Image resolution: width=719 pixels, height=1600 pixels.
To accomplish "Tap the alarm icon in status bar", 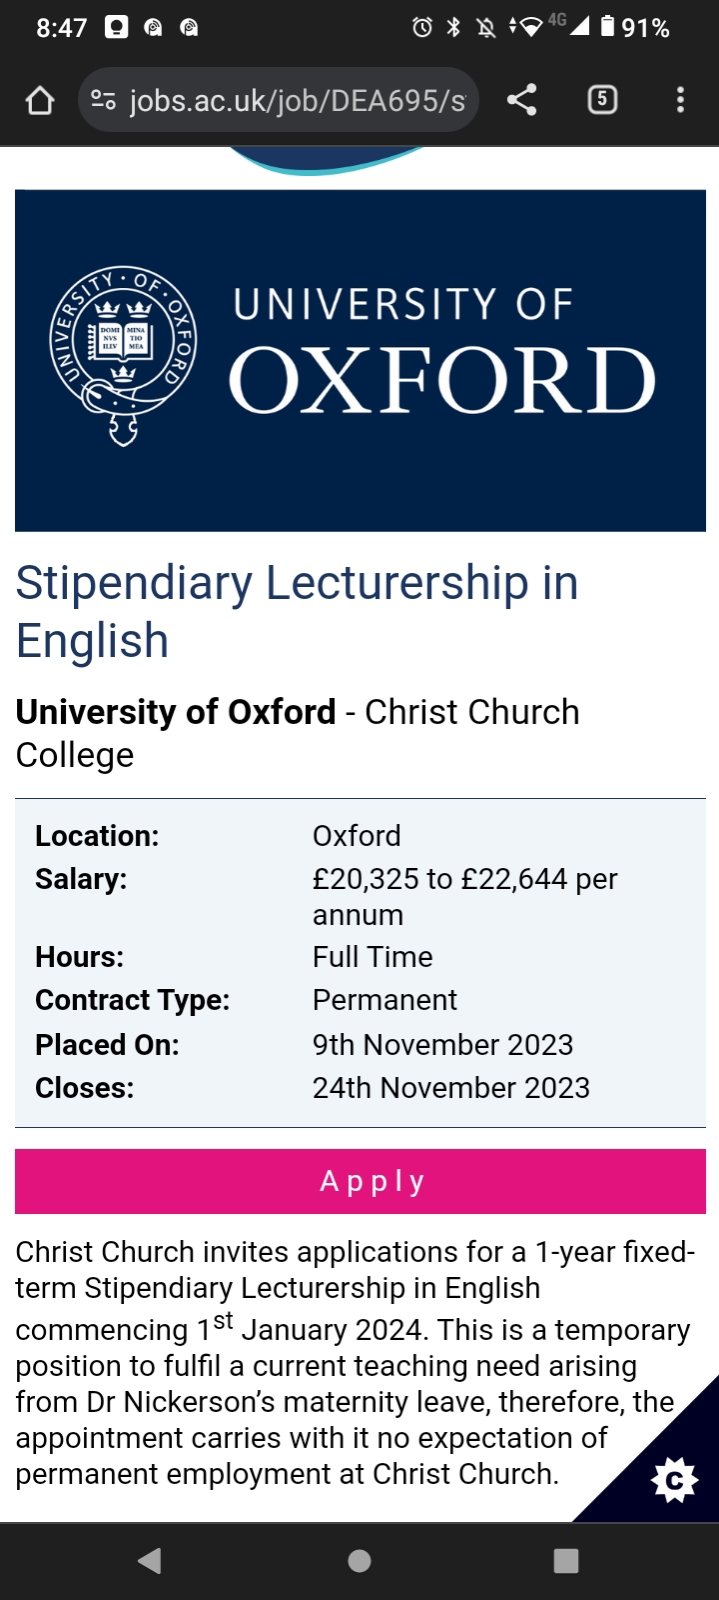I will click(422, 27).
